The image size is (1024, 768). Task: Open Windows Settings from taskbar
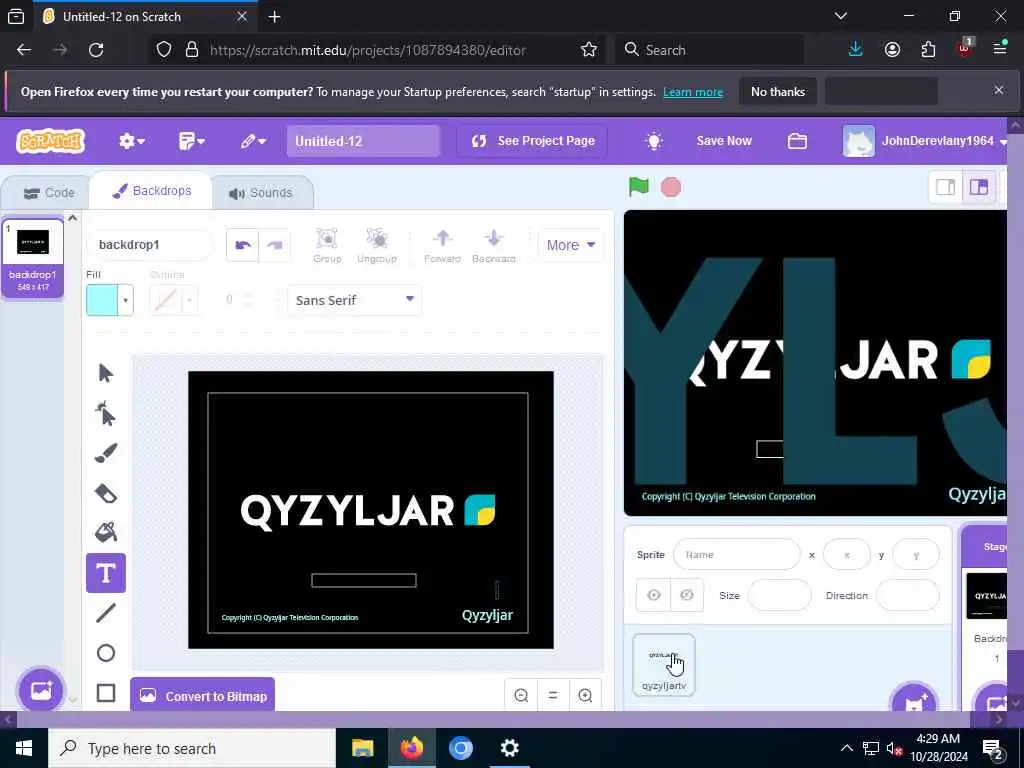point(509,748)
